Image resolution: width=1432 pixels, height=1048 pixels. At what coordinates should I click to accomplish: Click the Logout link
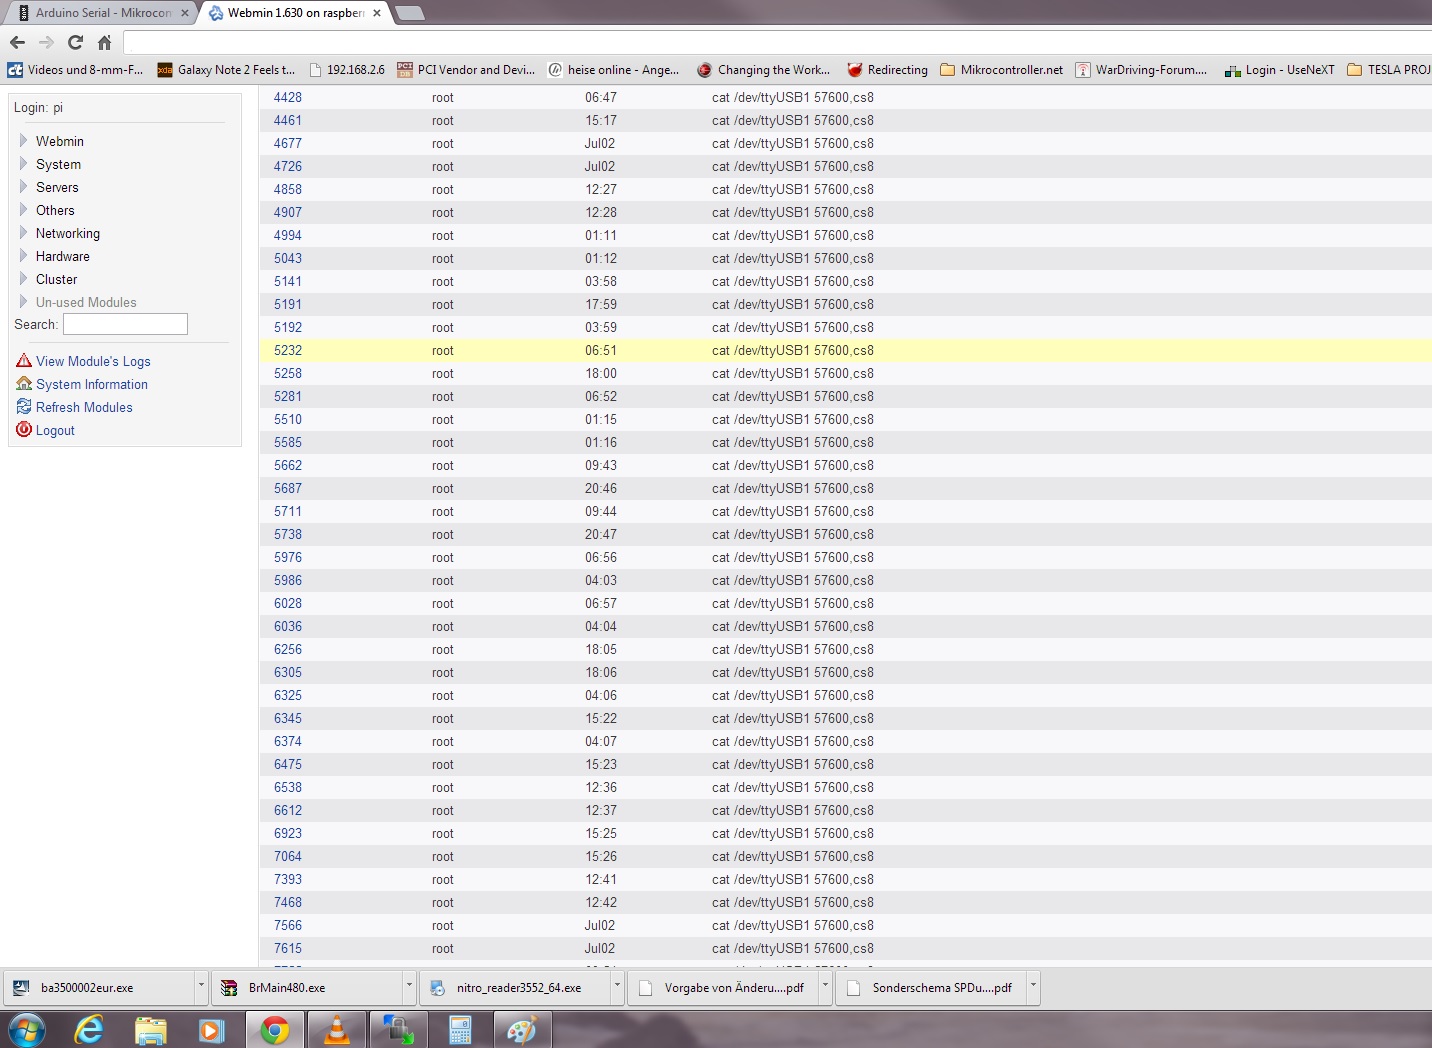(x=55, y=430)
